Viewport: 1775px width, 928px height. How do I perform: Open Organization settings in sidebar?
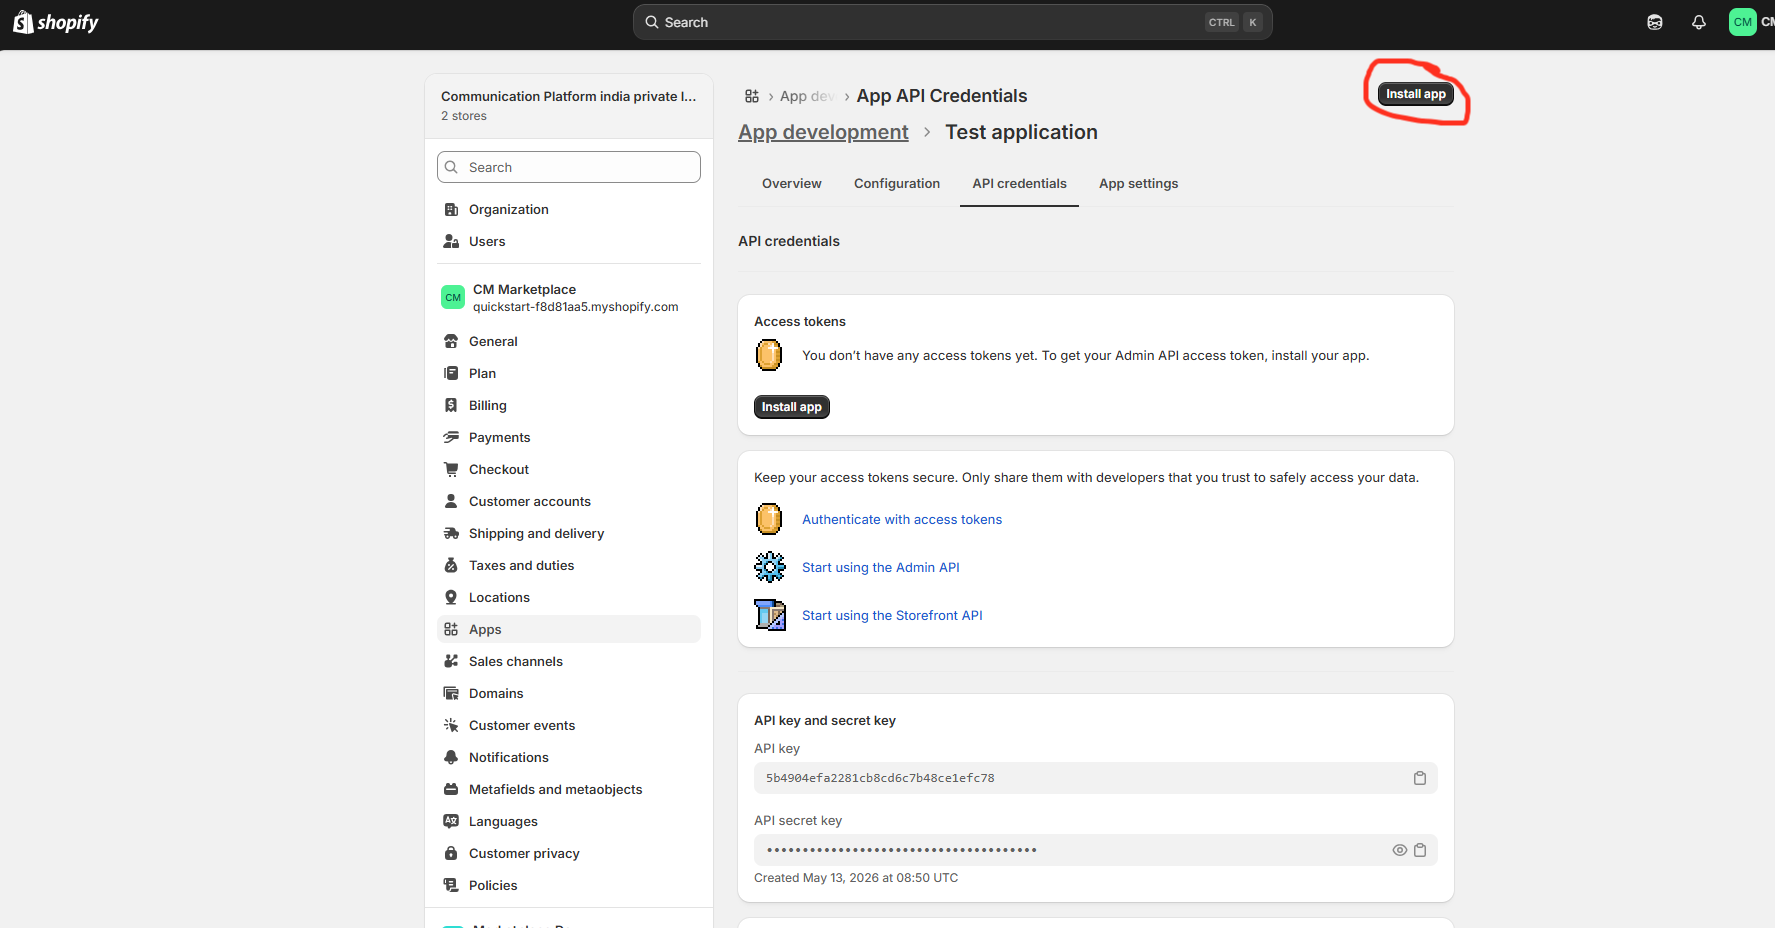click(x=569, y=209)
